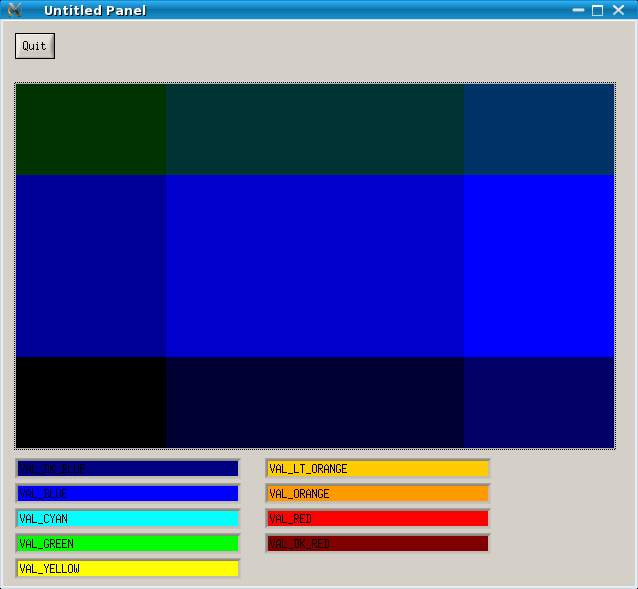Image resolution: width=638 pixels, height=589 pixels.
Task: Click the application icon in the title bar
Action: pyautogui.click(x=15, y=9)
